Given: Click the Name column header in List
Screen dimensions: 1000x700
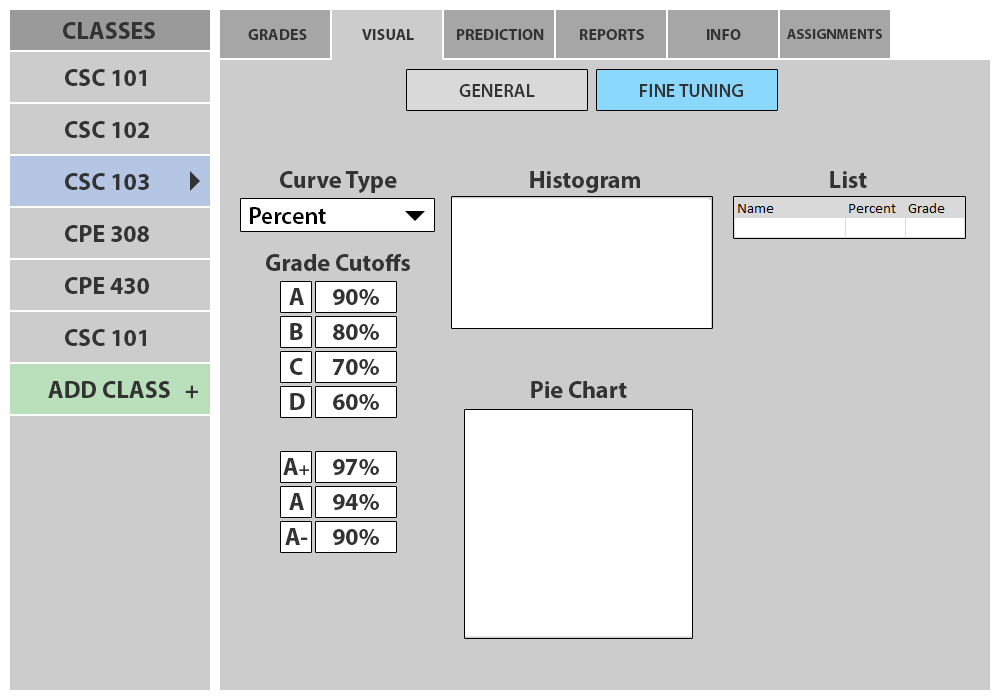Looking at the screenshot, I should point(756,209).
